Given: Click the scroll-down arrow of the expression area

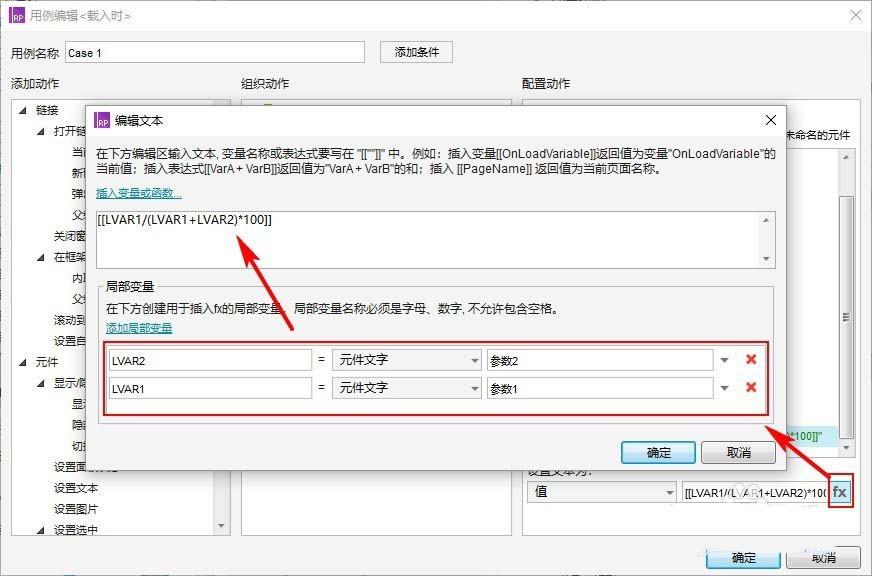Looking at the screenshot, I should pos(768,258).
